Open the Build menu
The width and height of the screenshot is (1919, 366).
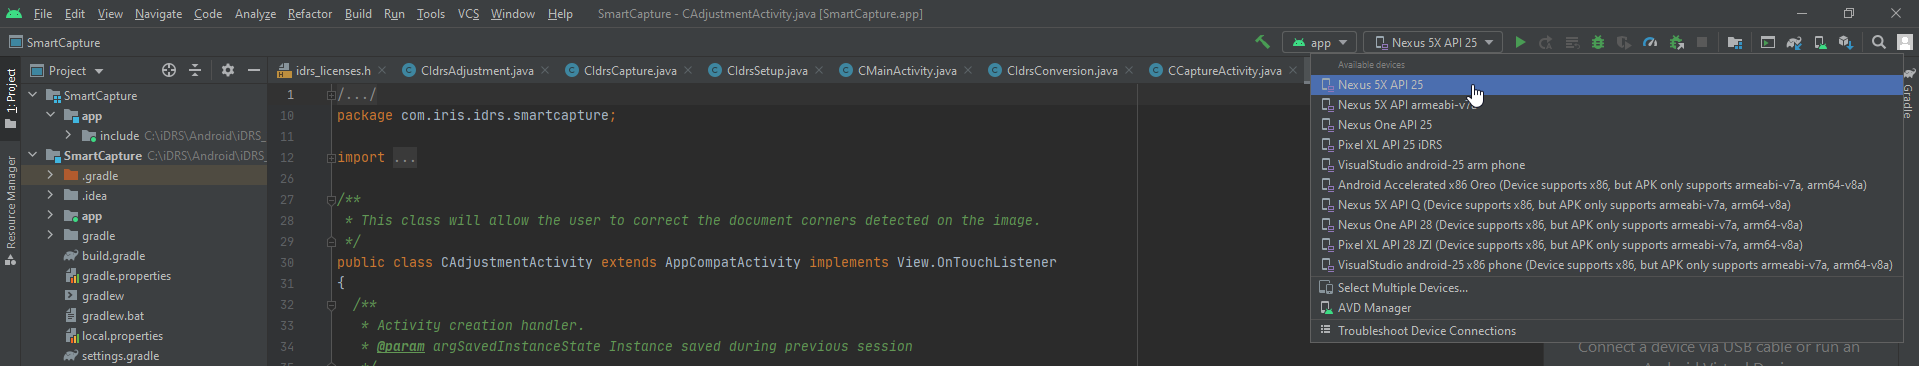358,13
